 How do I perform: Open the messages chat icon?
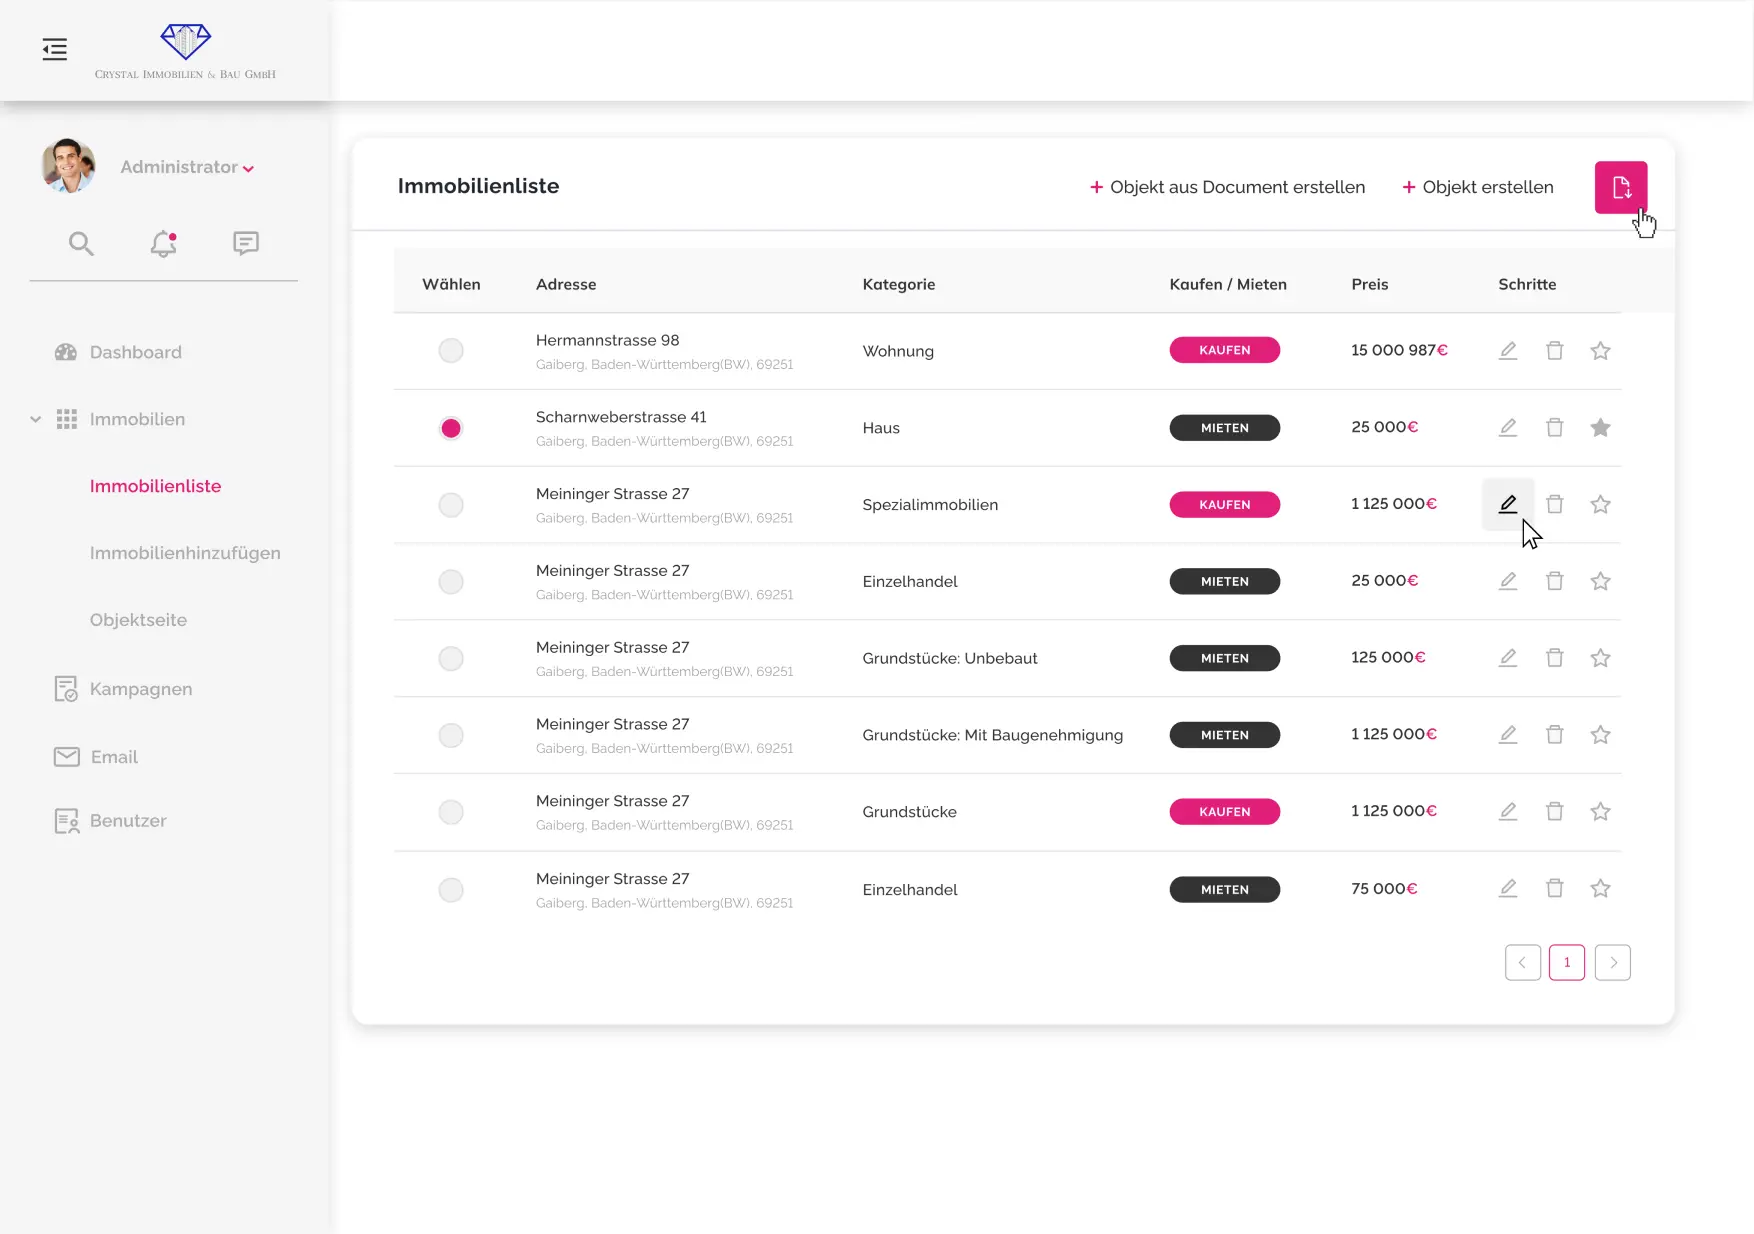[246, 243]
